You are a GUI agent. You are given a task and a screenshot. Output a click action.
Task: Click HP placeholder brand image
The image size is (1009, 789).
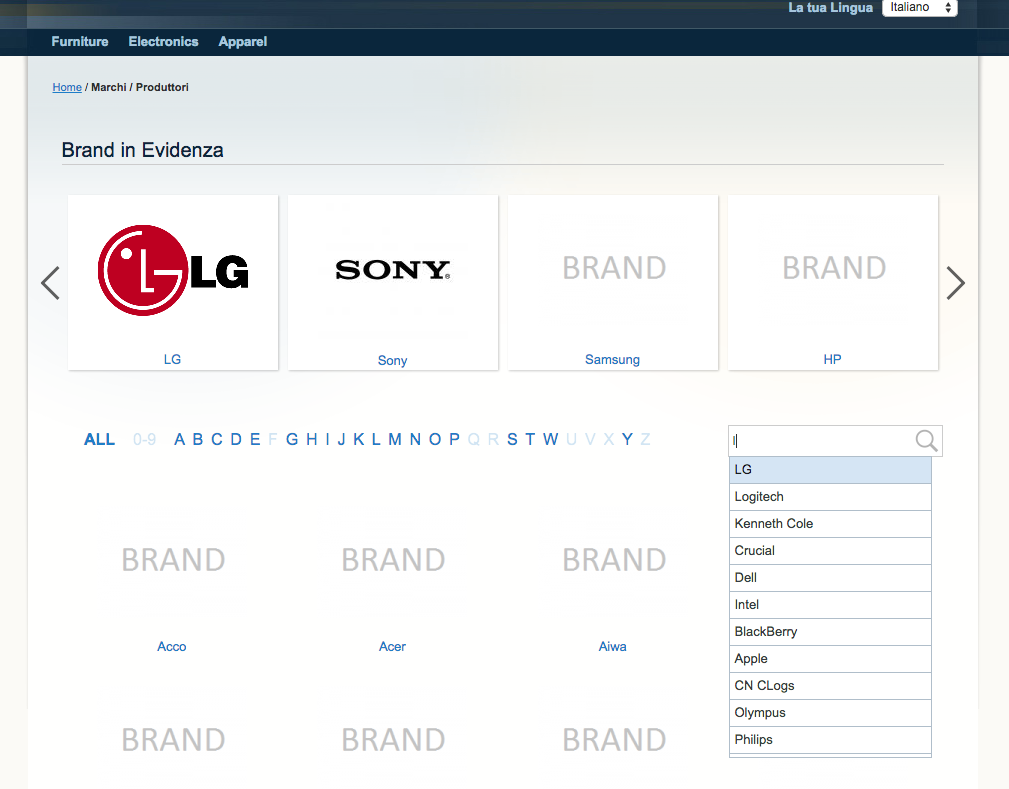834,268
